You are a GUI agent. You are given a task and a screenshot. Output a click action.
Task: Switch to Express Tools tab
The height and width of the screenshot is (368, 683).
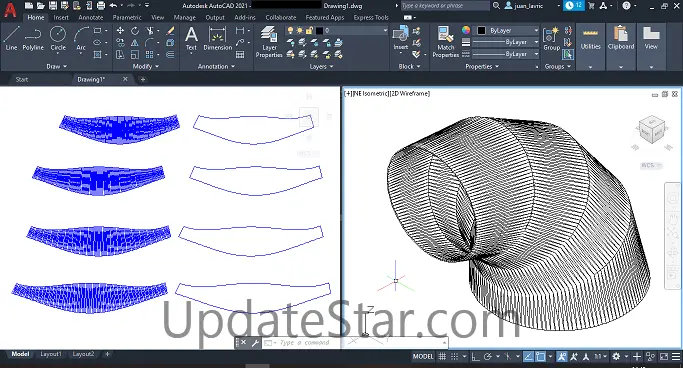[371, 17]
